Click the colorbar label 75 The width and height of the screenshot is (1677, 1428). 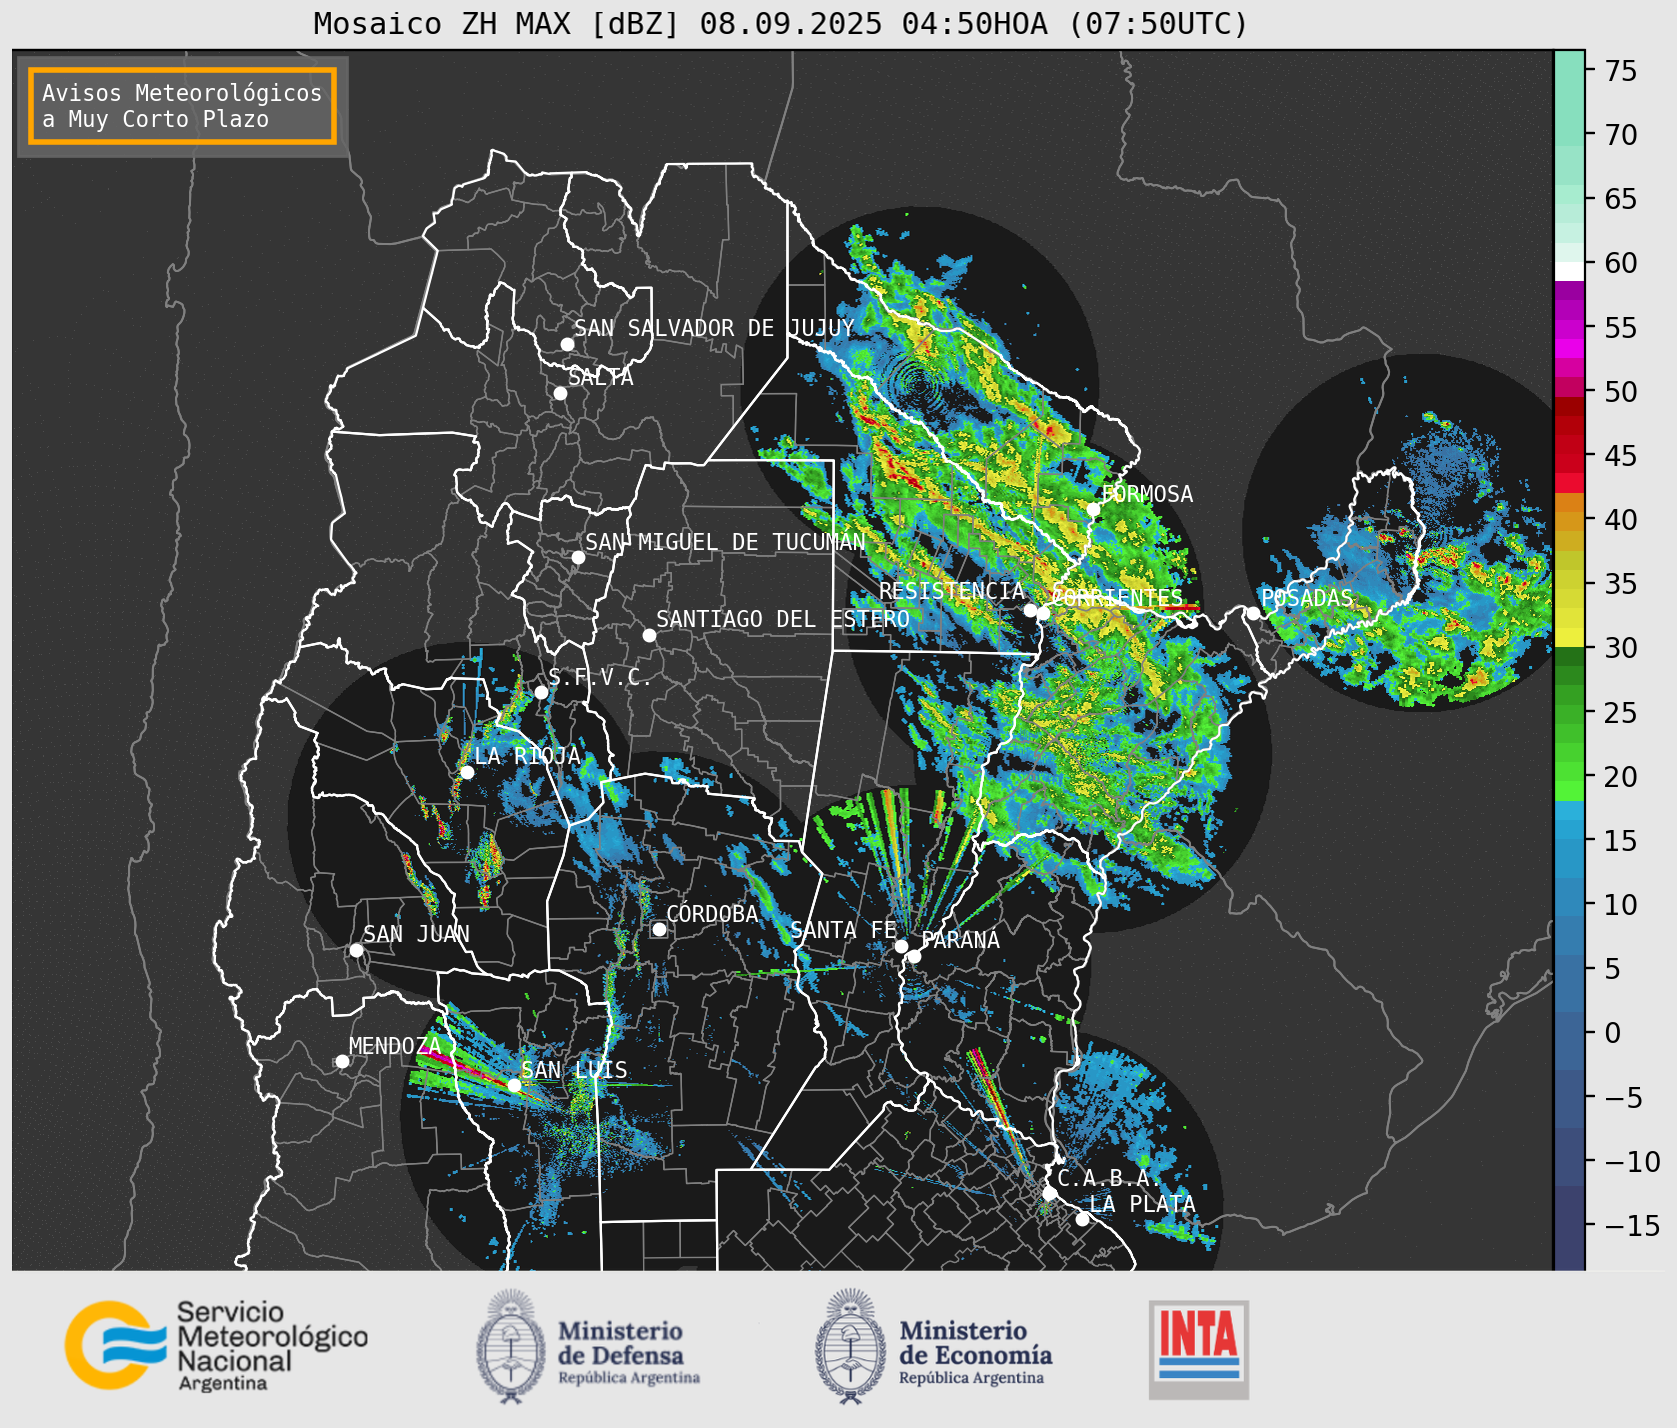pos(1621,71)
